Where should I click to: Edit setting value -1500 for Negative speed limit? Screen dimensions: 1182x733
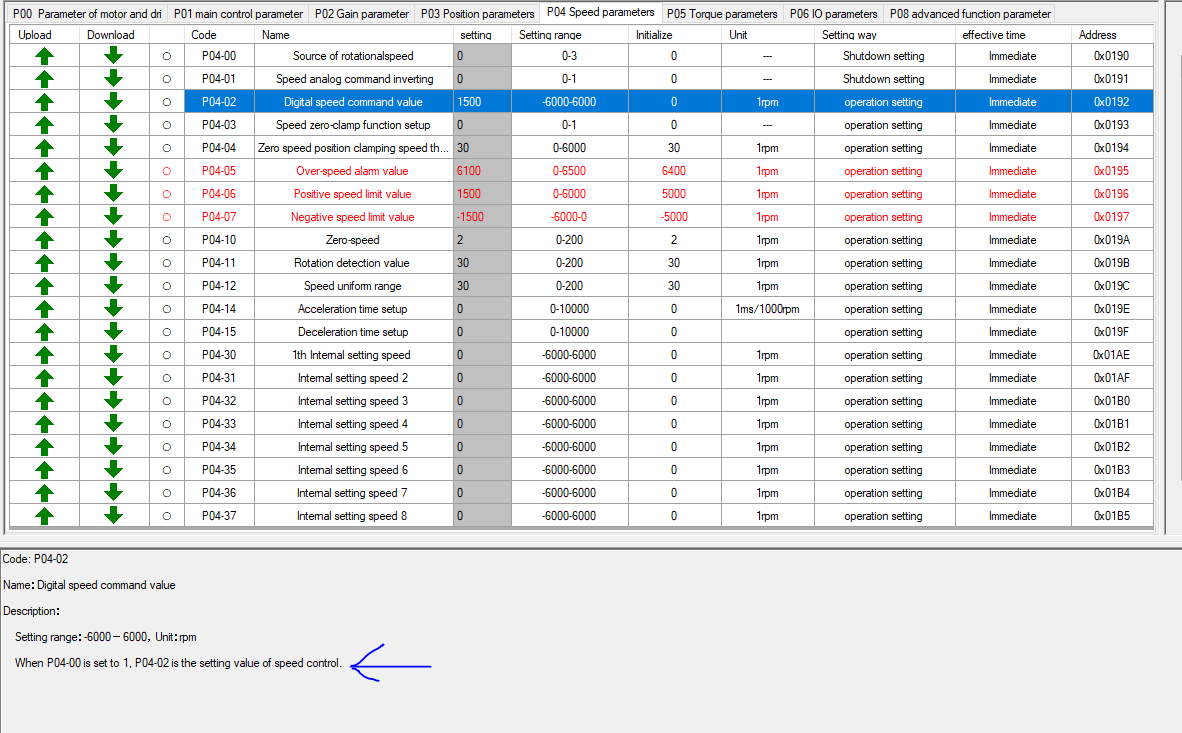(x=482, y=216)
